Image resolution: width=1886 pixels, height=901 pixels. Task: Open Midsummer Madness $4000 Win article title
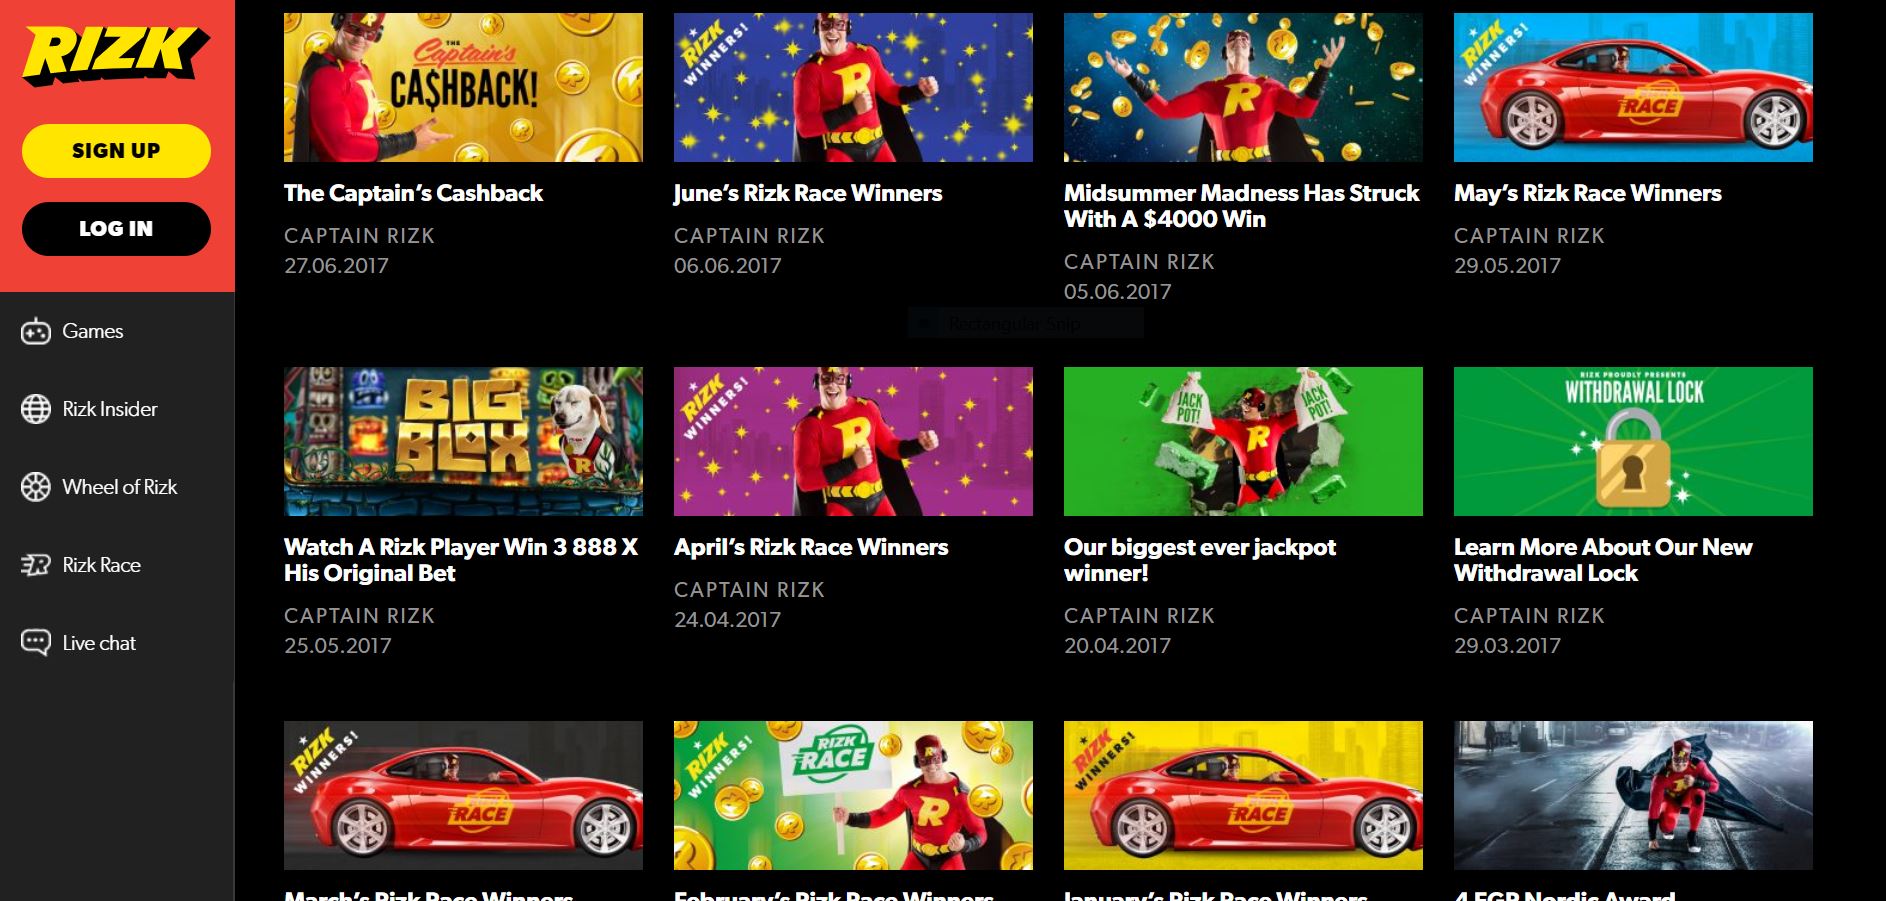(1241, 206)
